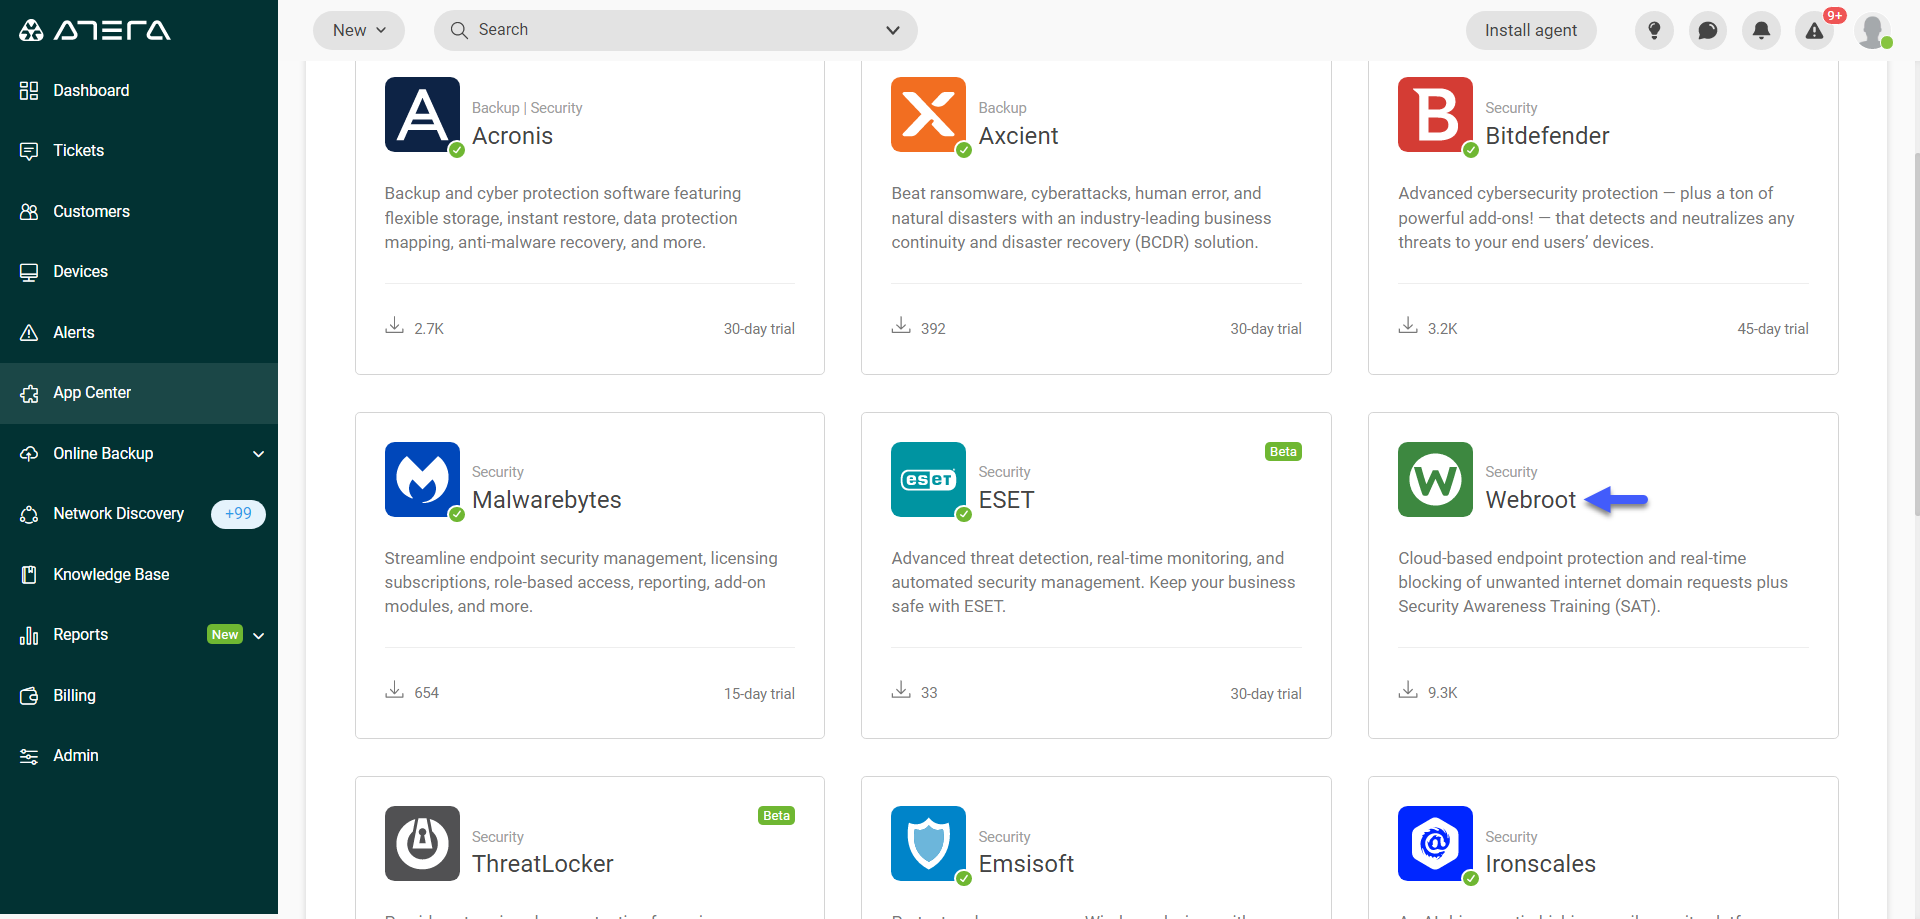Expand the Online Backup submenu chevron

click(259, 454)
